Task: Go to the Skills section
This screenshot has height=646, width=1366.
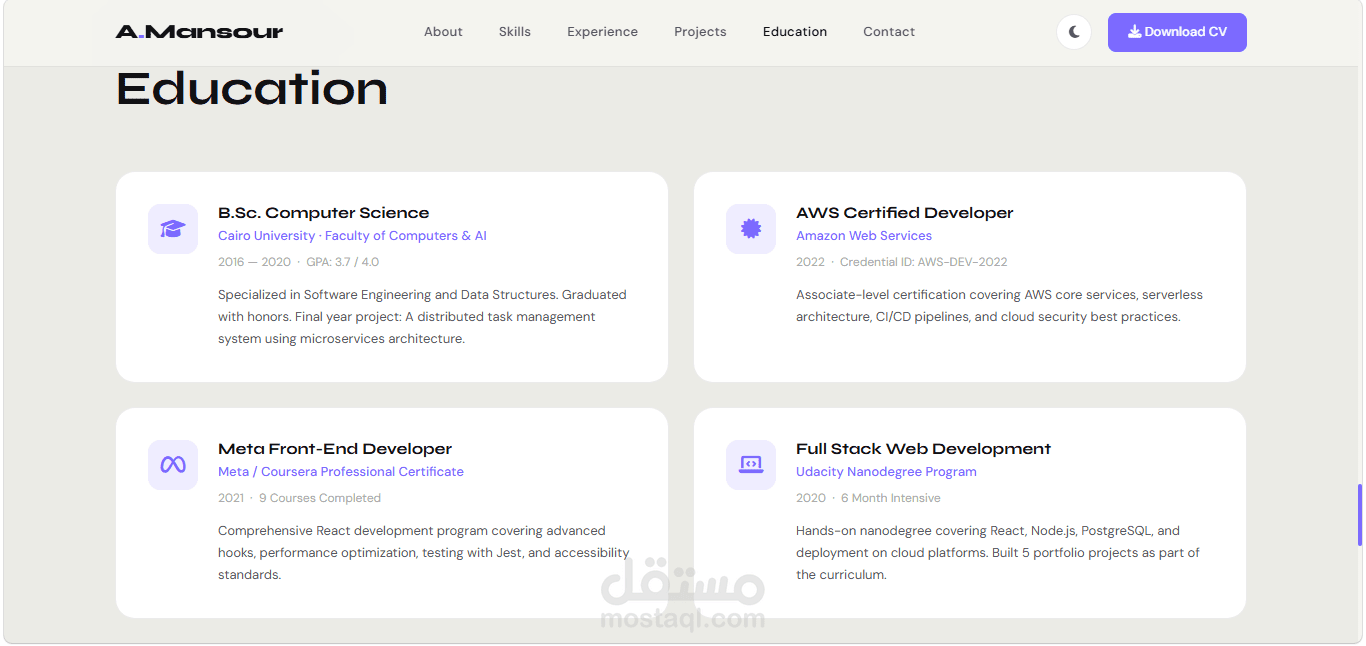Action: pos(515,32)
